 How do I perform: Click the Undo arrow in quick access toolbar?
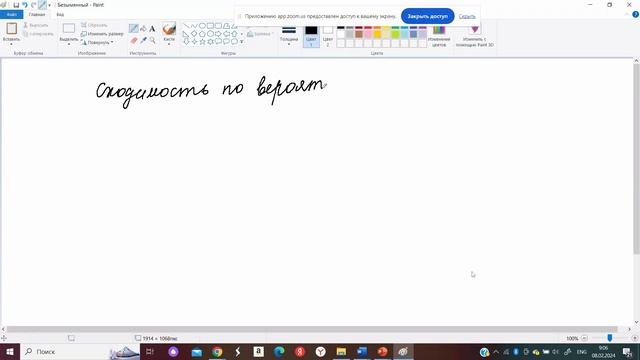(25, 5)
